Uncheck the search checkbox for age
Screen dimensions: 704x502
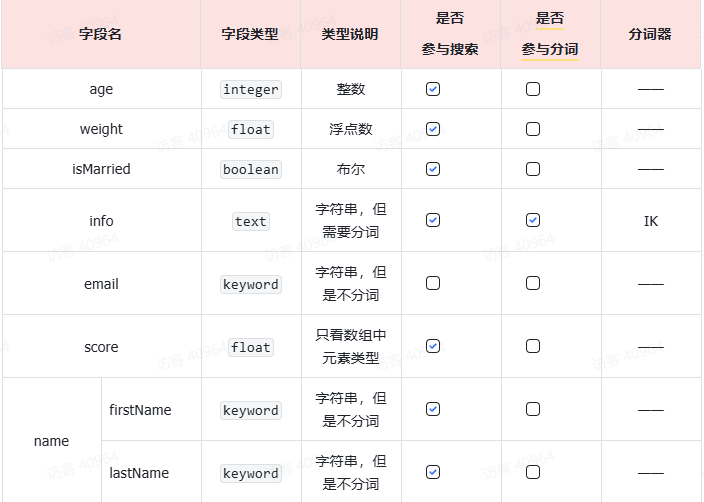pyautogui.click(x=433, y=89)
